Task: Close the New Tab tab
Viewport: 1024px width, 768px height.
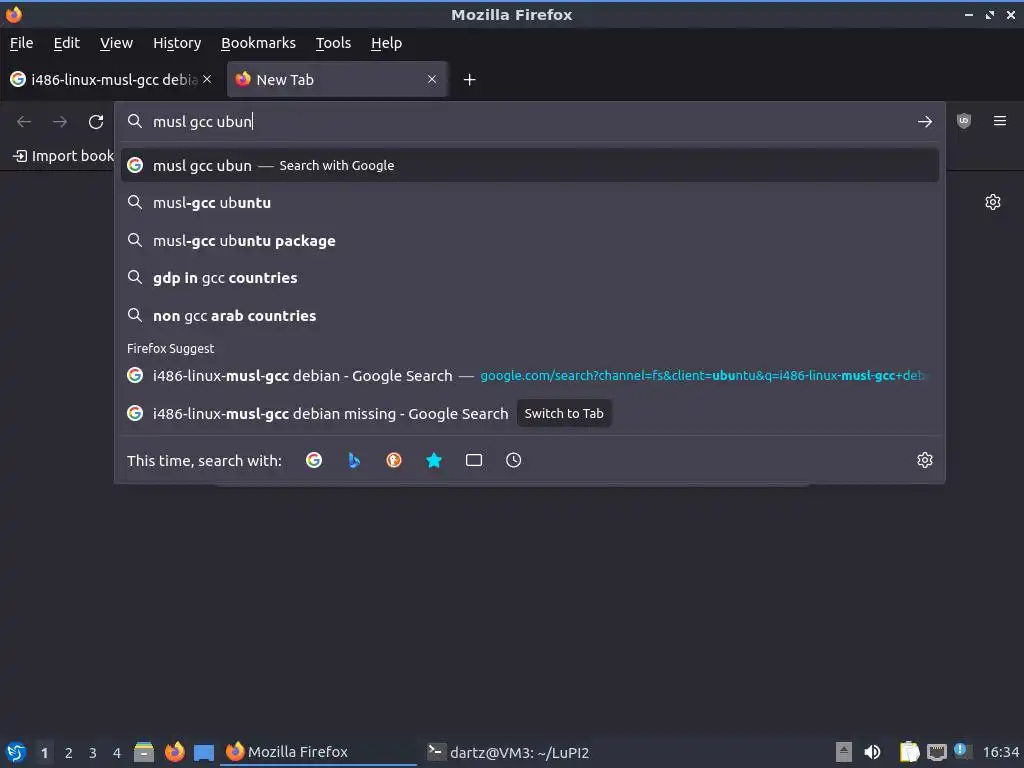Action: [432, 79]
